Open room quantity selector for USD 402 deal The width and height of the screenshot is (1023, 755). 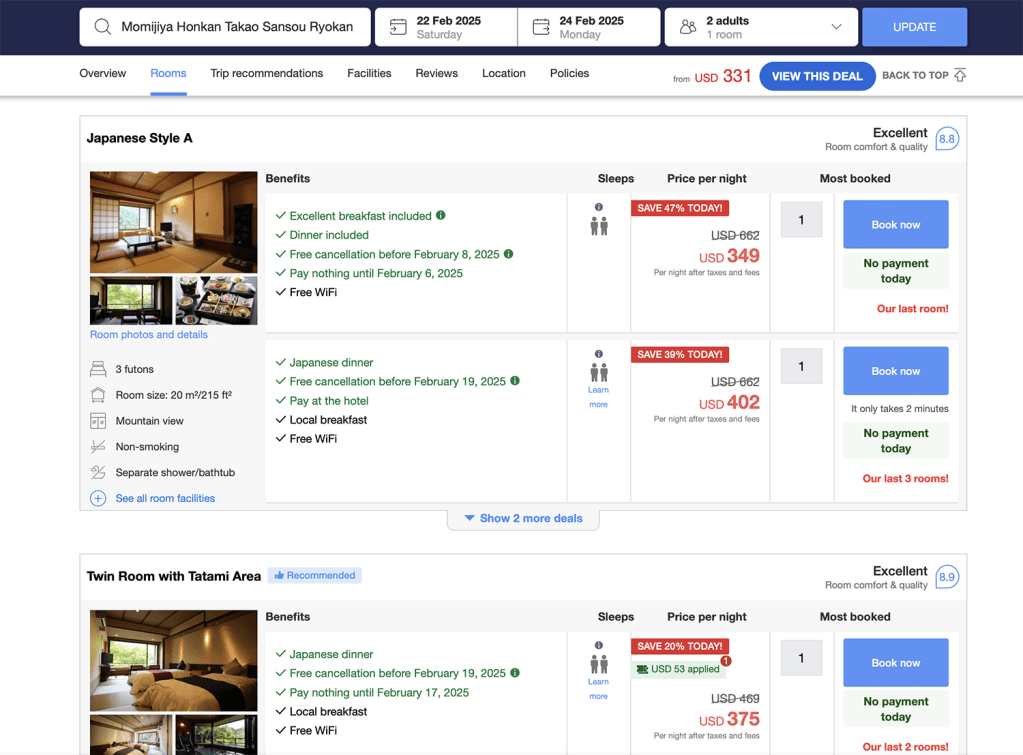pos(801,367)
